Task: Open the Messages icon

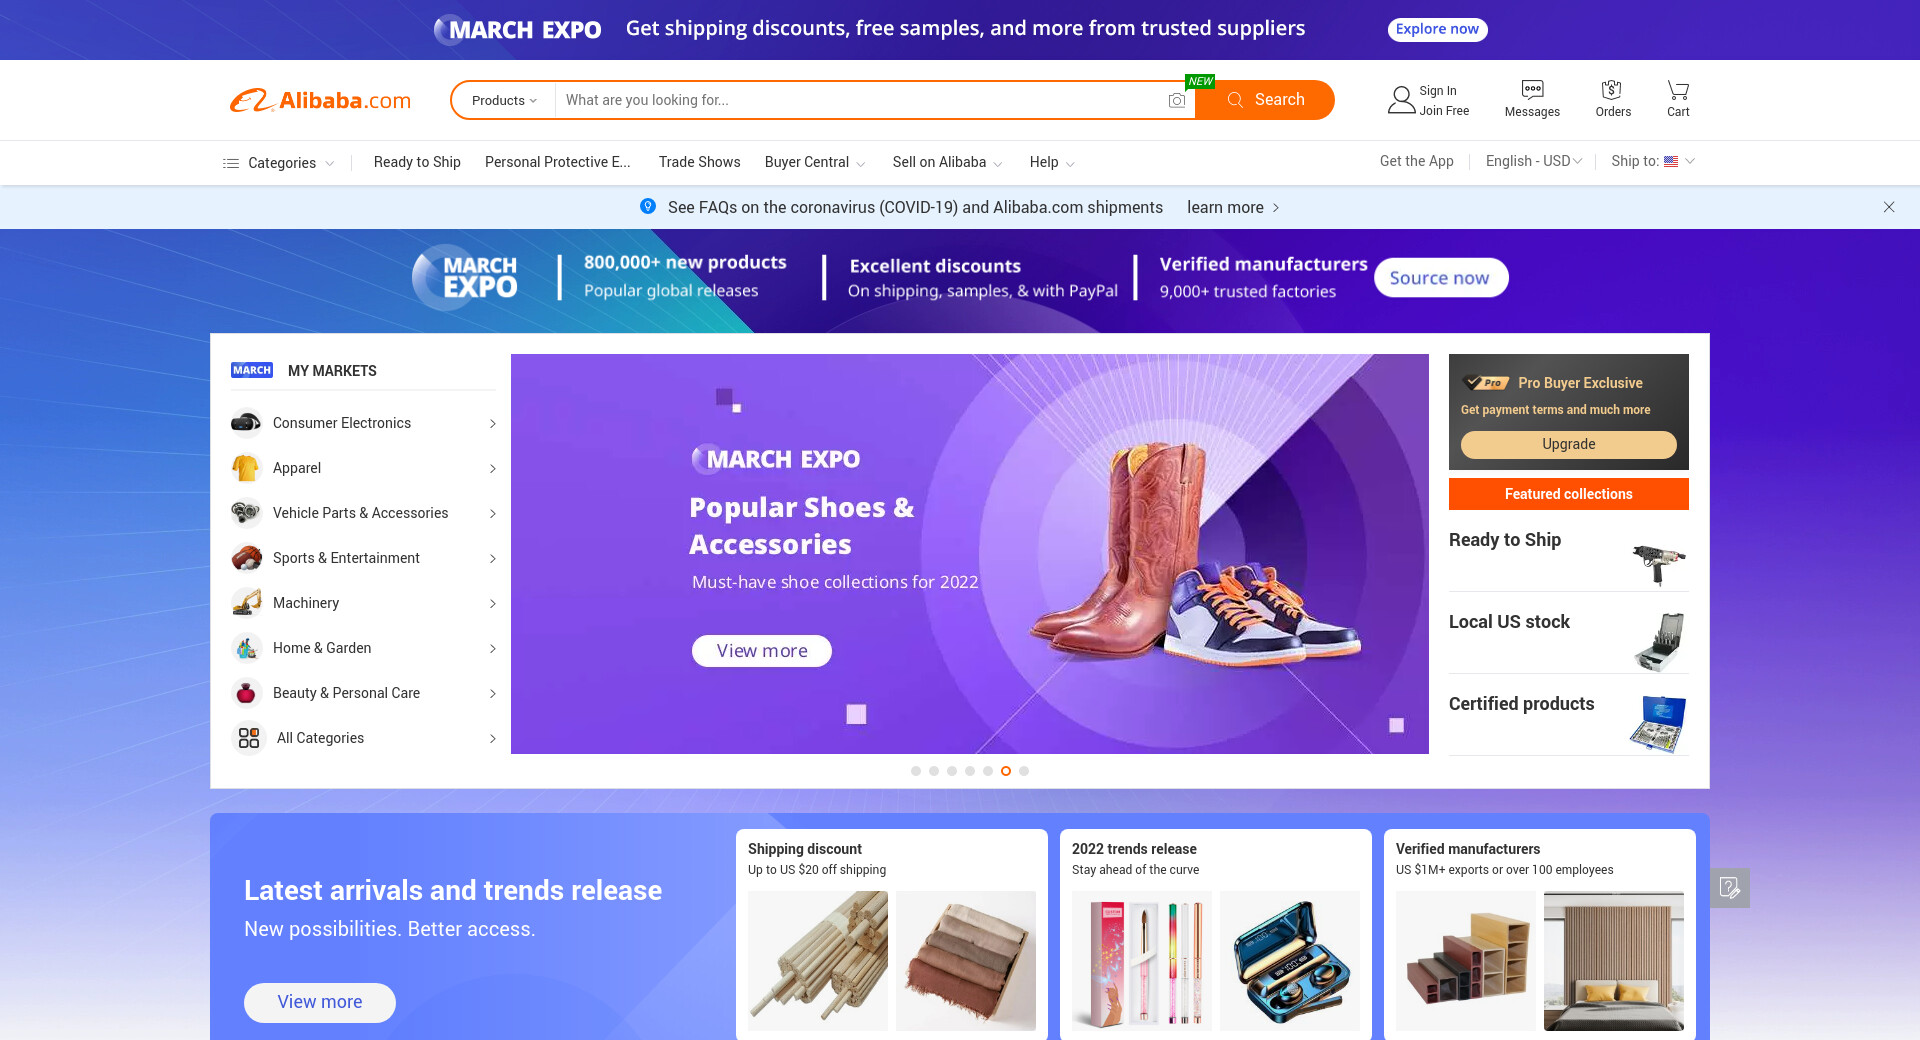Action: coord(1532,90)
